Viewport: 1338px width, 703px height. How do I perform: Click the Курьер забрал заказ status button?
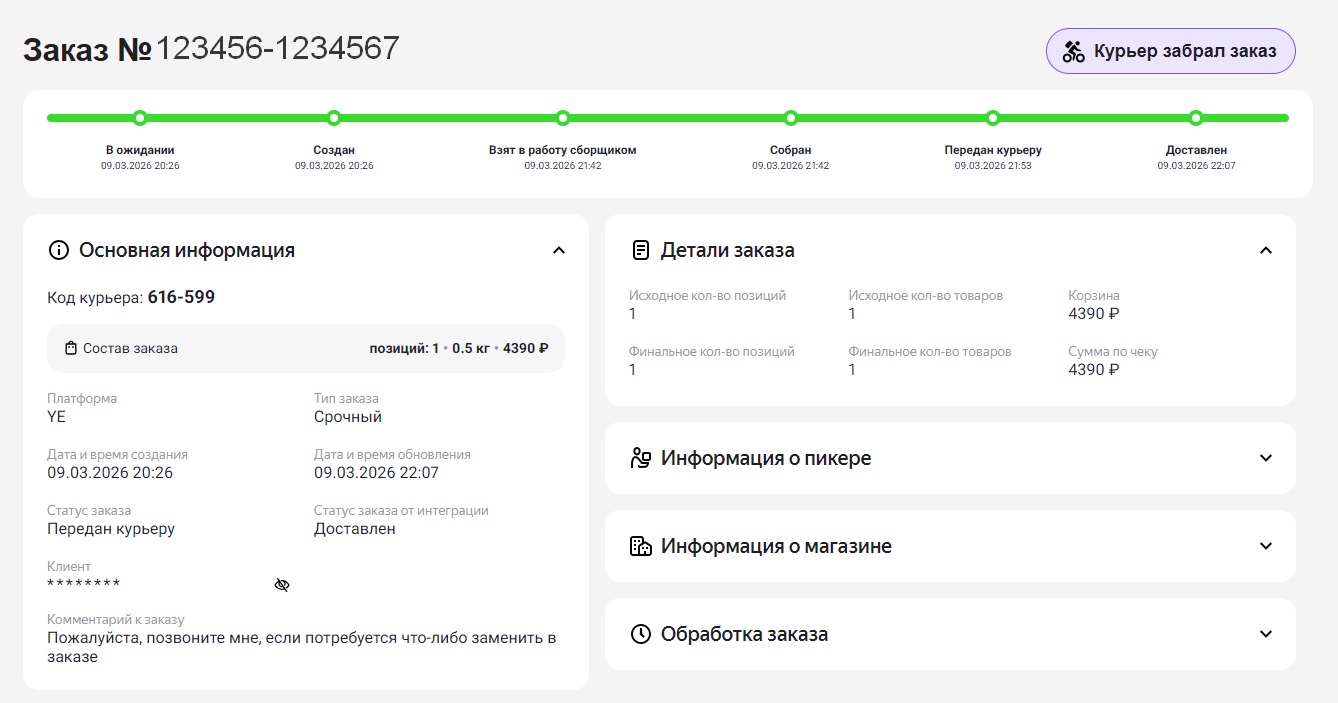click(1171, 51)
